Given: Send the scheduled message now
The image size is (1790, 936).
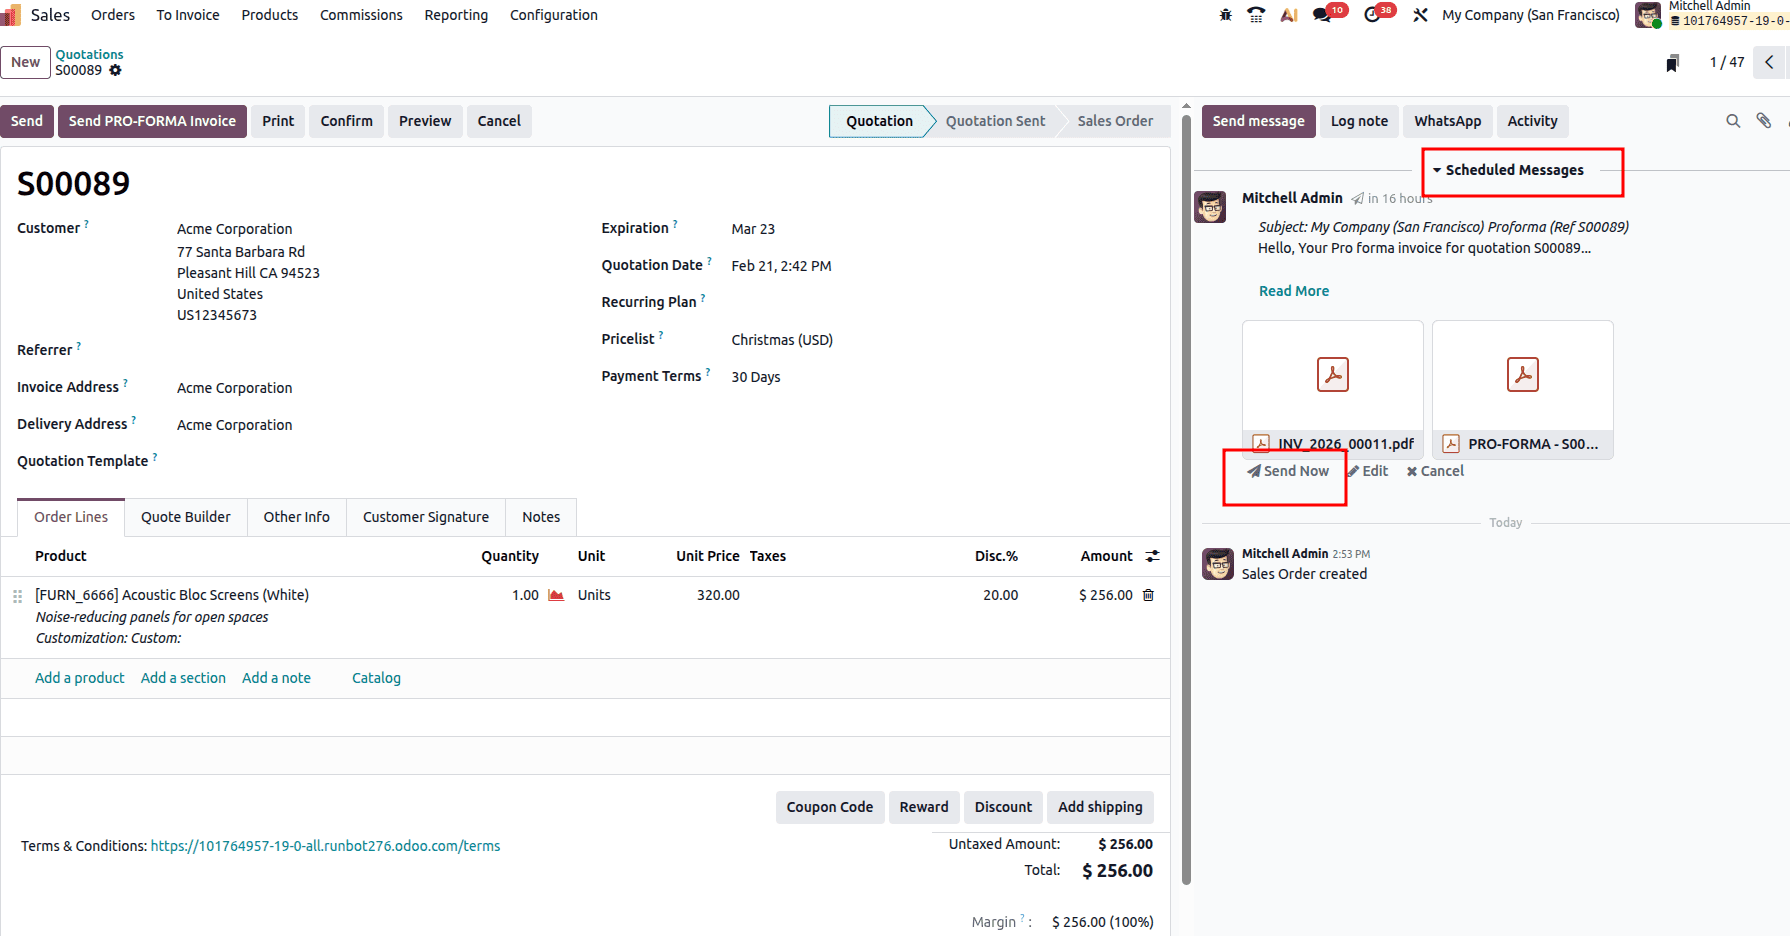Looking at the screenshot, I should (1288, 471).
